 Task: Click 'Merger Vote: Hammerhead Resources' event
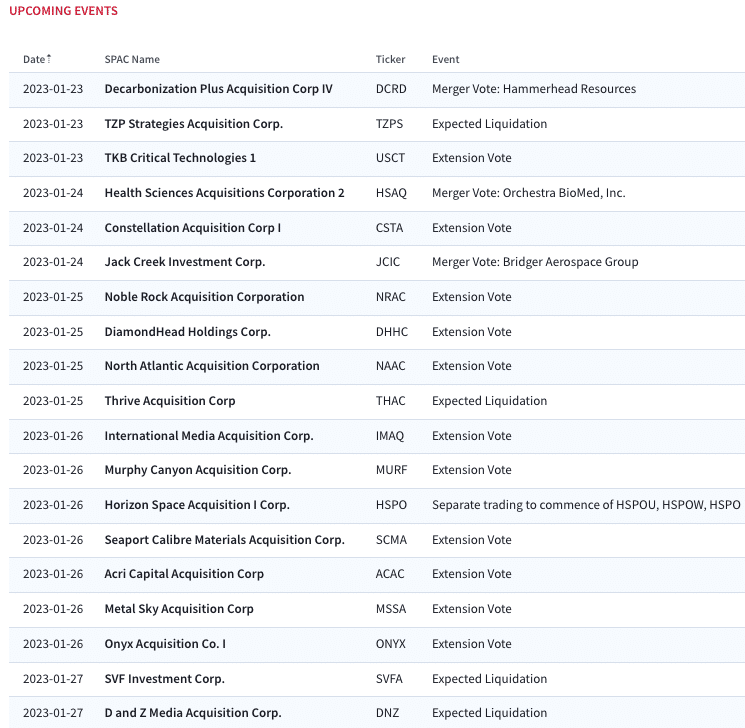534,89
